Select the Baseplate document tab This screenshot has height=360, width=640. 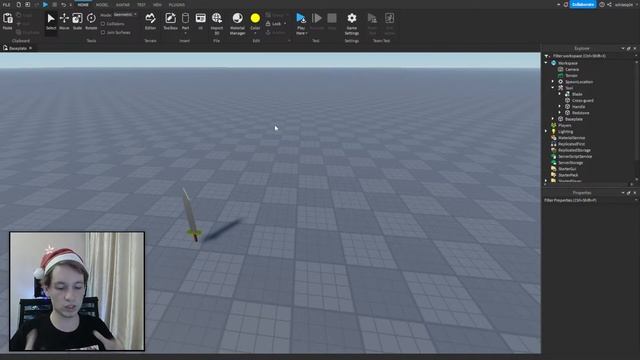click(18, 48)
